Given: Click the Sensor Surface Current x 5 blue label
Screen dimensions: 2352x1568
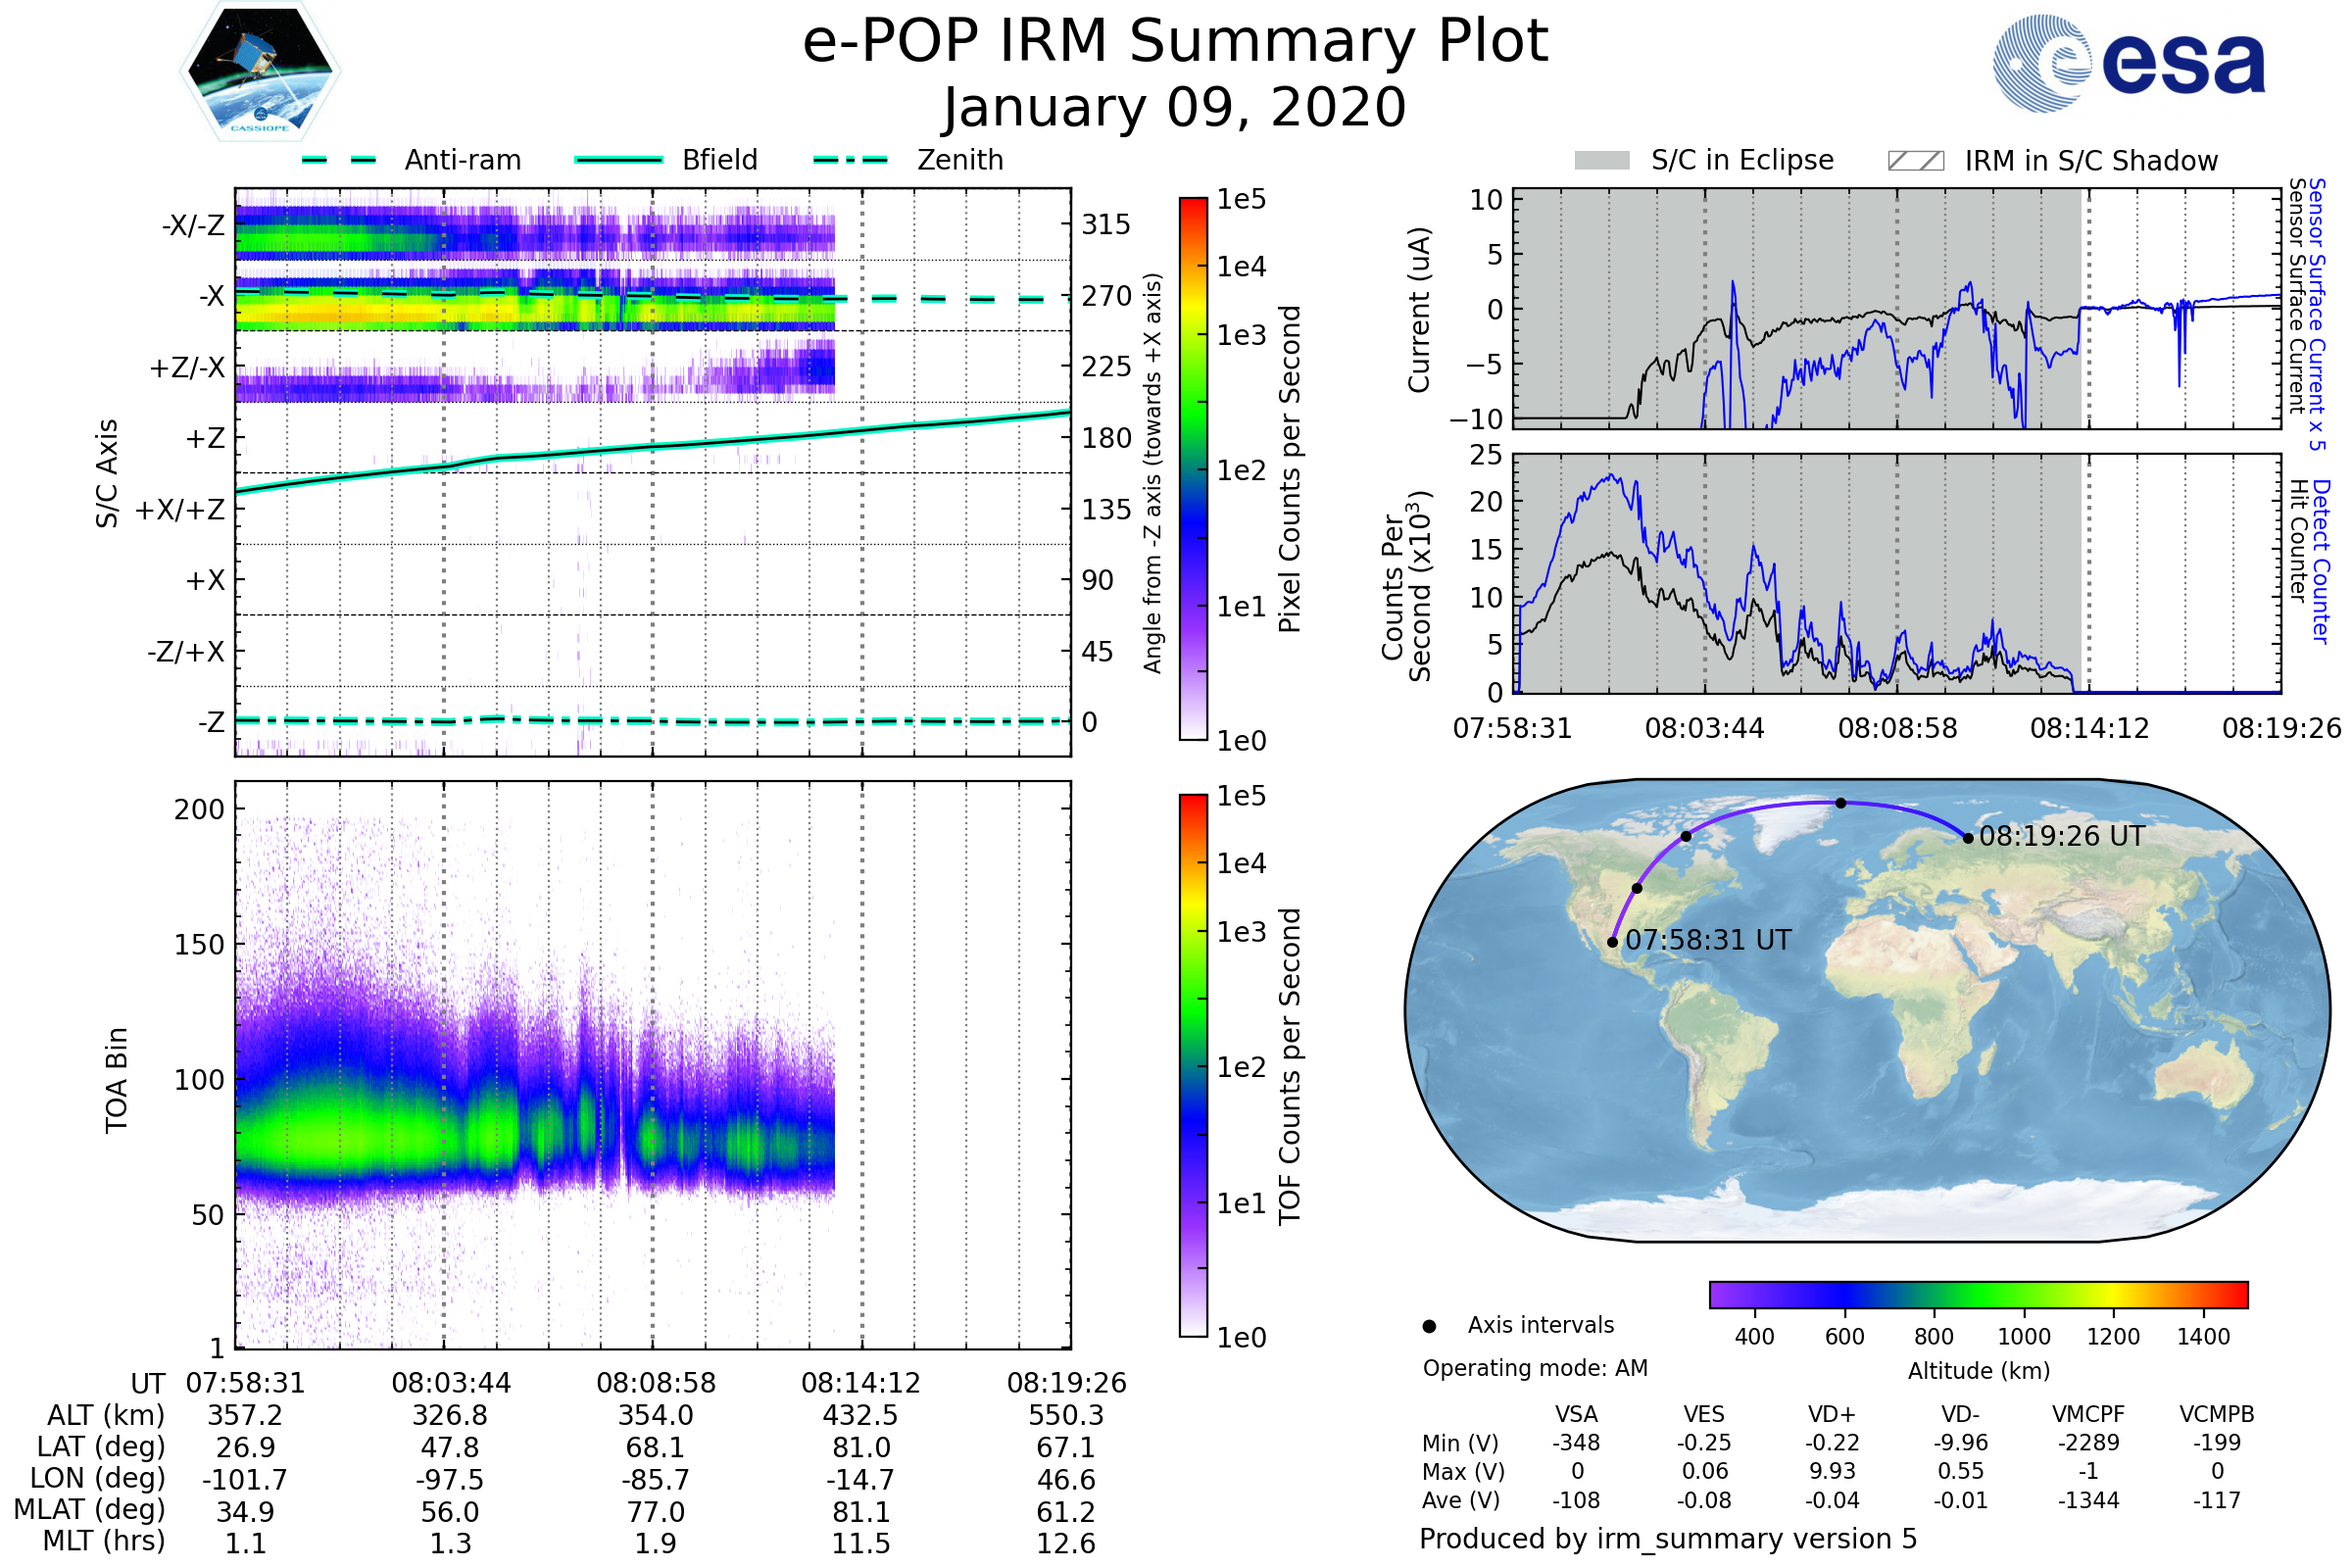Looking at the screenshot, I should point(2318,314).
